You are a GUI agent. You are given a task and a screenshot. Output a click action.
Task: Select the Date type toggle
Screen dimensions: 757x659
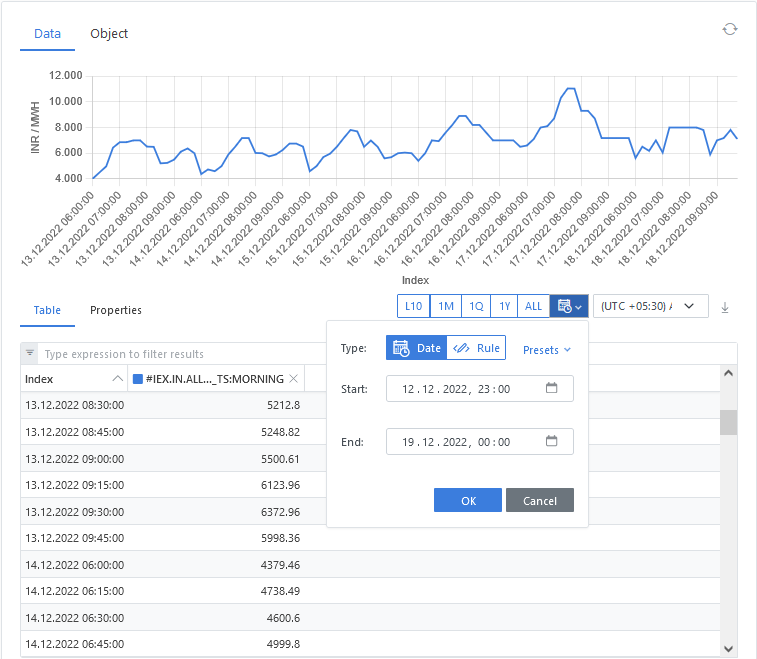[x=417, y=348]
